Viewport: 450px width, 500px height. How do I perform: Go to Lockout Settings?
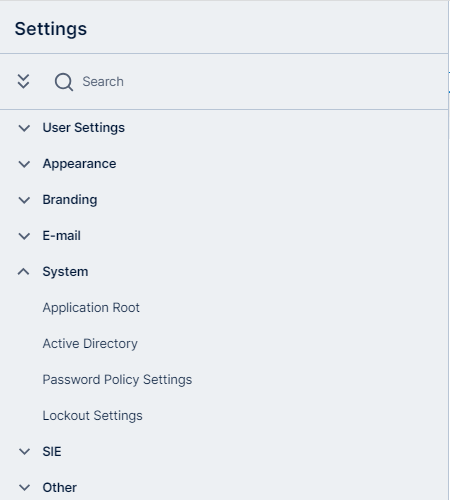tap(92, 416)
